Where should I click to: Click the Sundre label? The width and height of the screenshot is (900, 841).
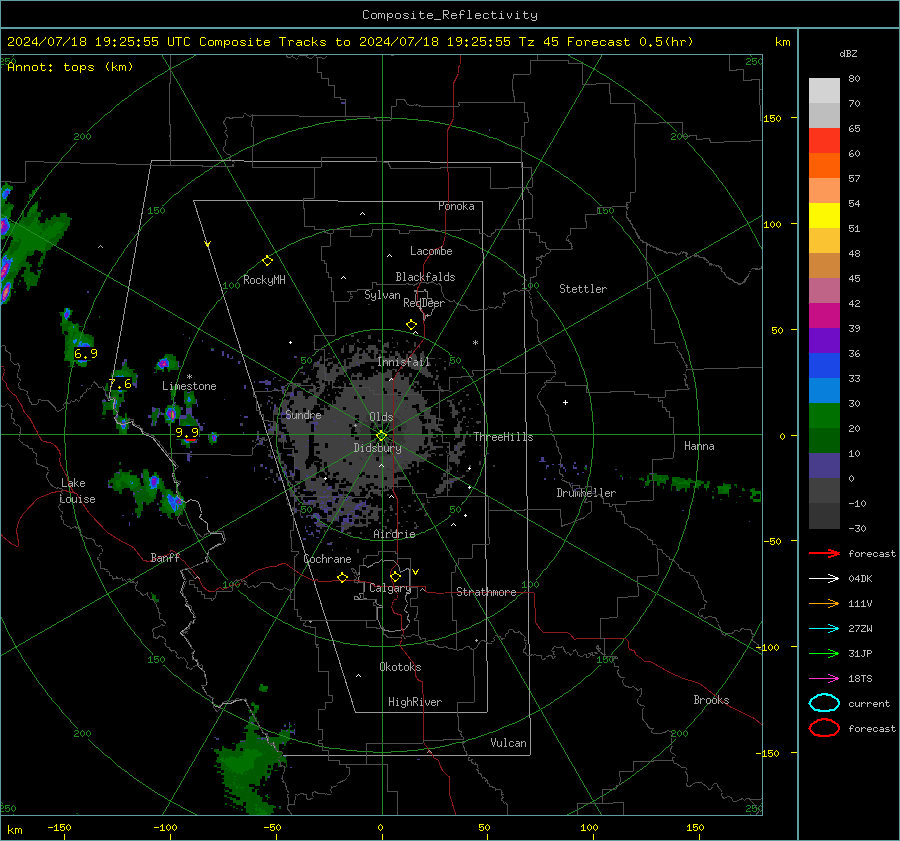coord(303,415)
